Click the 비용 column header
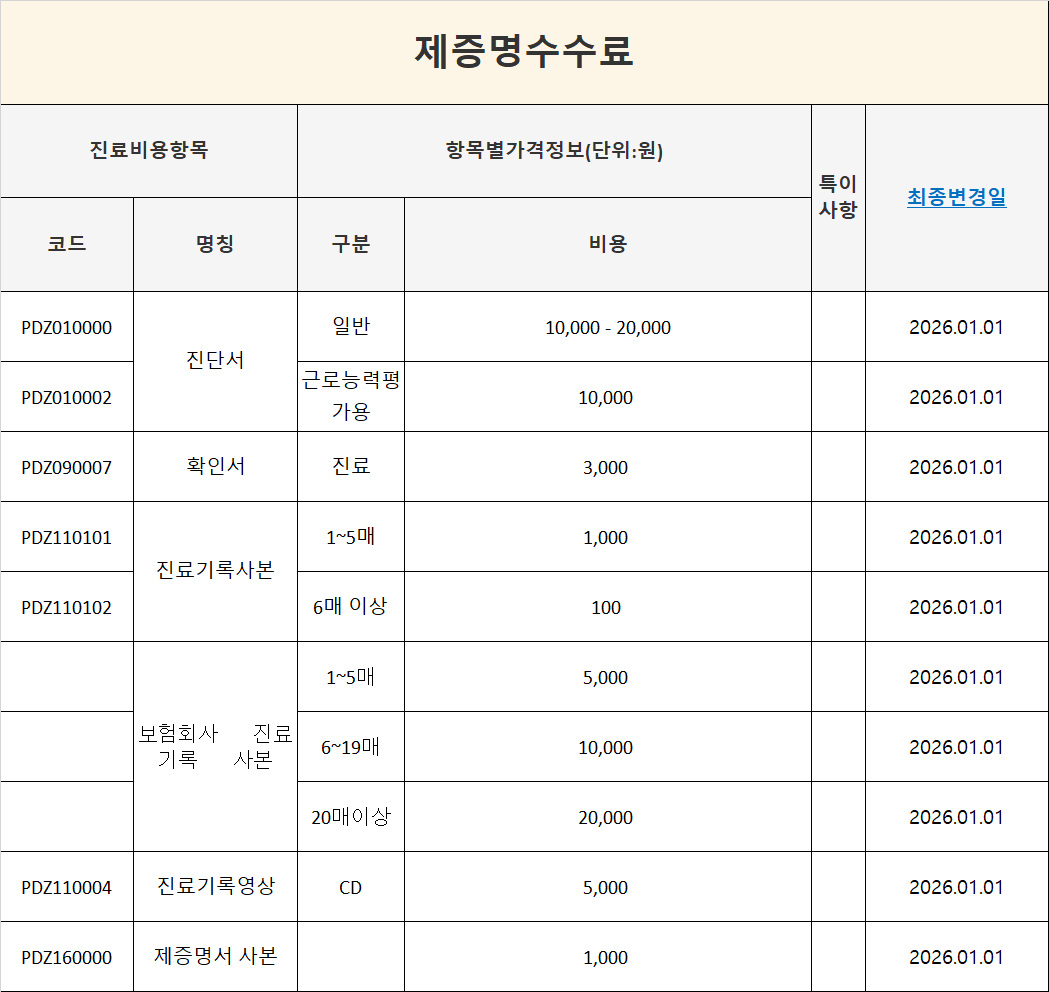Image resolution: width=1049 pixels, height=992 pixels. pos(607,244)
